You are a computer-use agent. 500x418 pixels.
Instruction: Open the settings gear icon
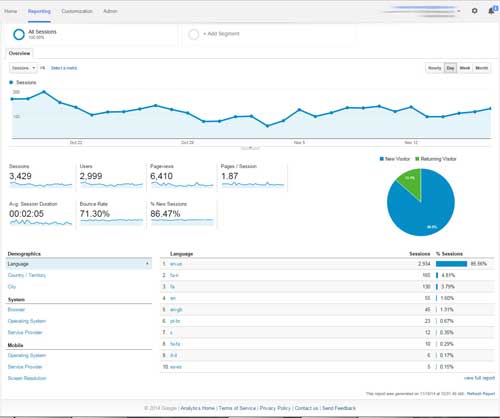475,11
